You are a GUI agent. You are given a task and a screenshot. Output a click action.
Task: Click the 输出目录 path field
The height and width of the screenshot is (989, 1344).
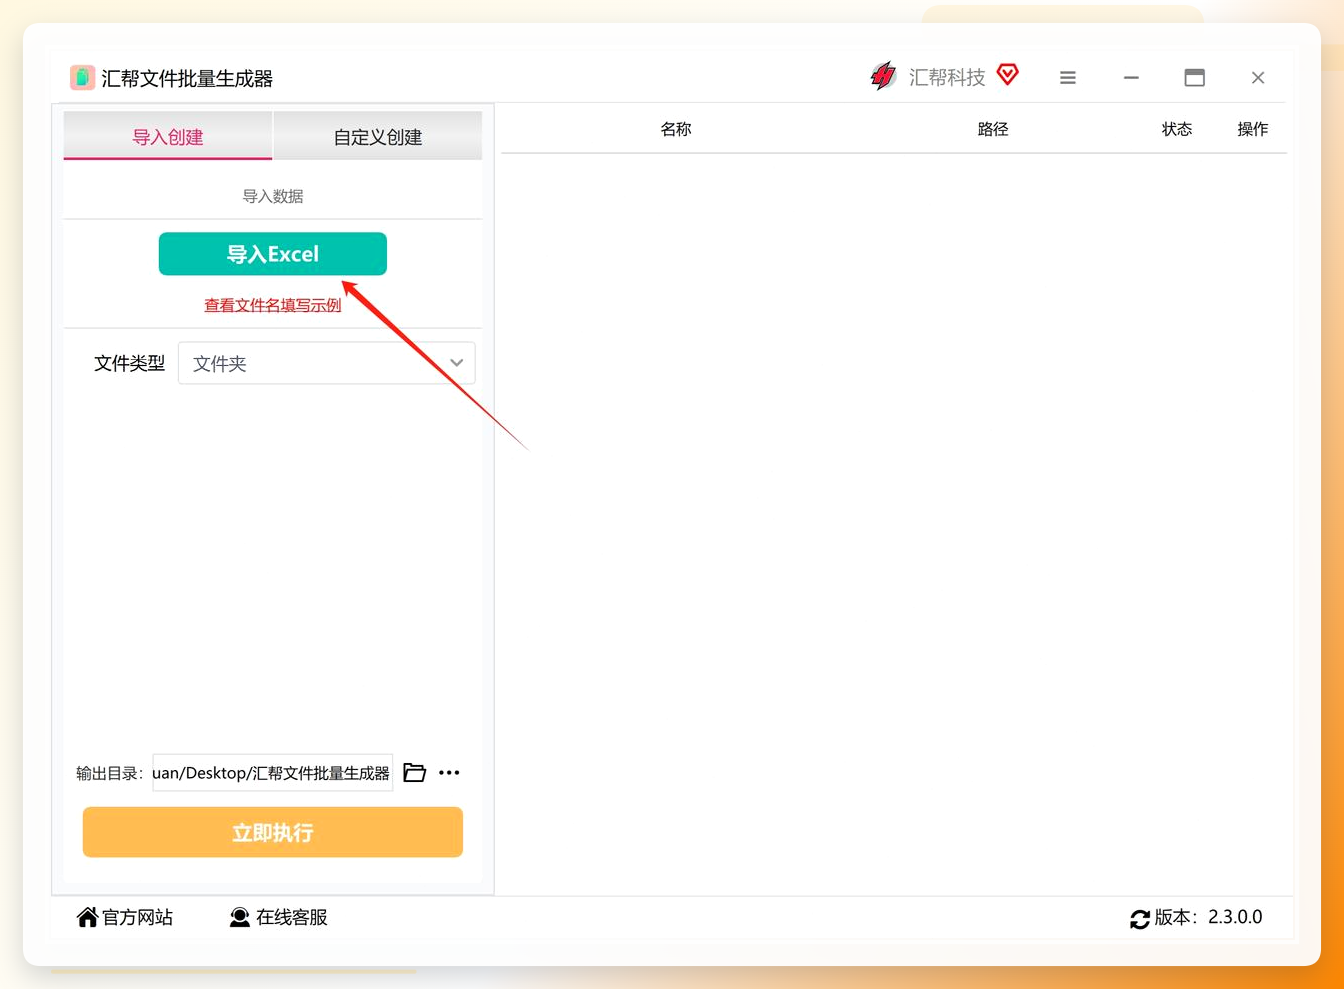(x=273, y=773)
